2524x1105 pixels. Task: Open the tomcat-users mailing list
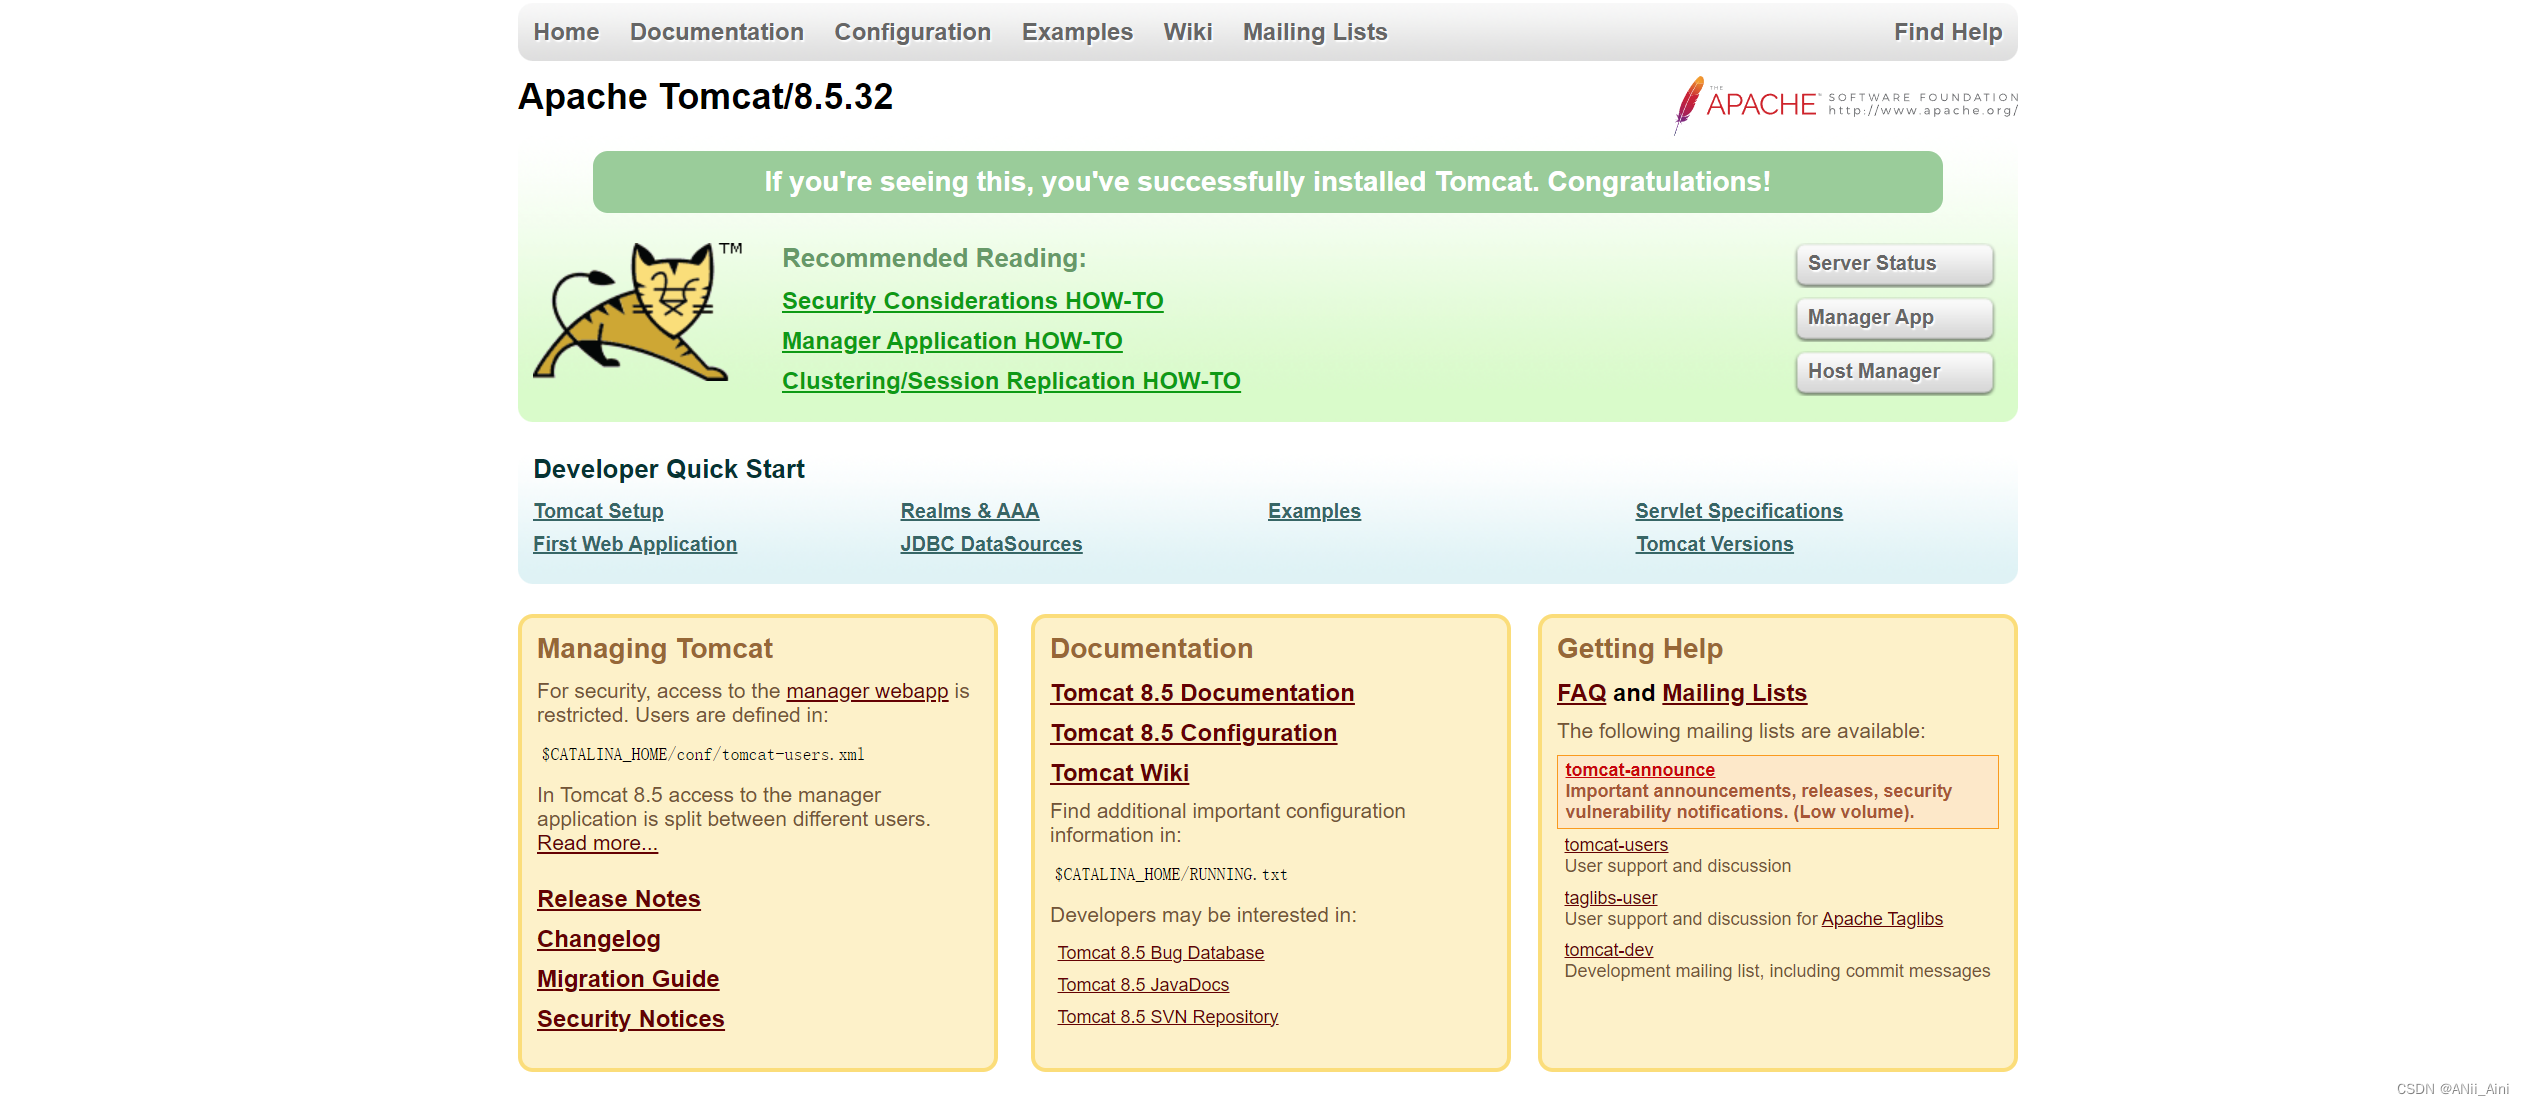[x=1615, y=845]
